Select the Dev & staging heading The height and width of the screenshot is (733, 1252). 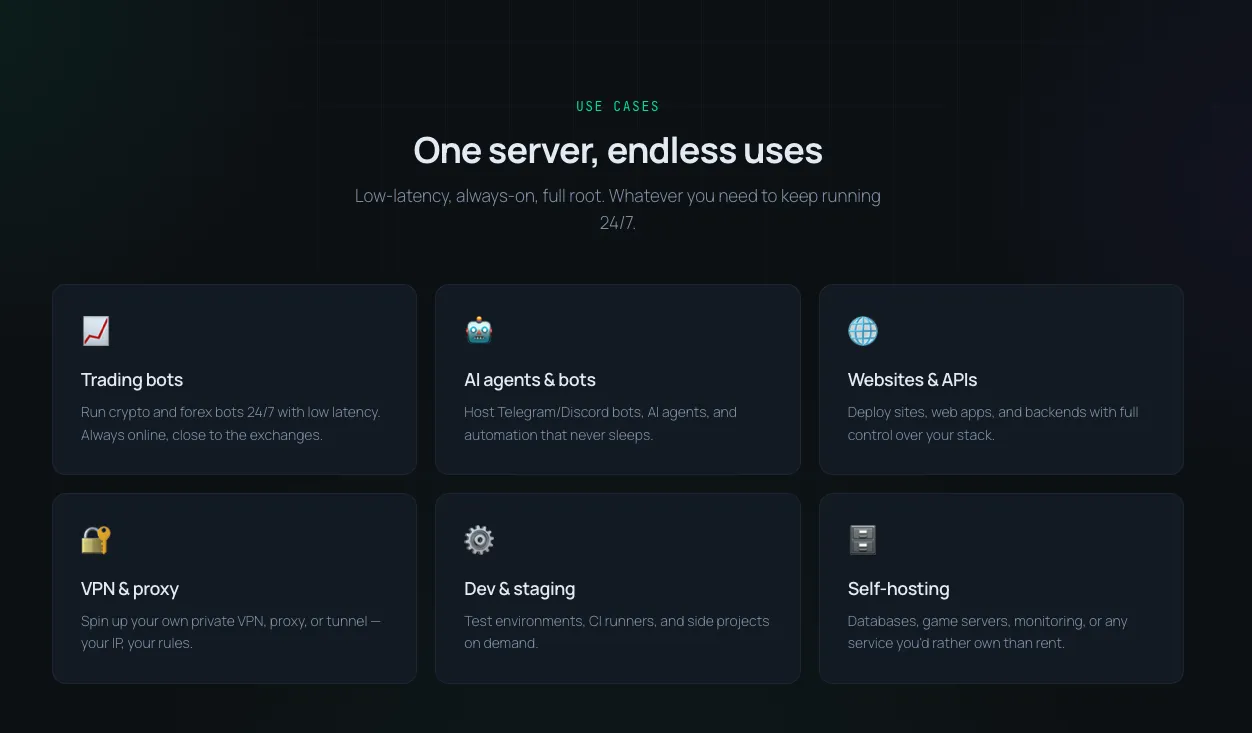click(x=520, y=589)
